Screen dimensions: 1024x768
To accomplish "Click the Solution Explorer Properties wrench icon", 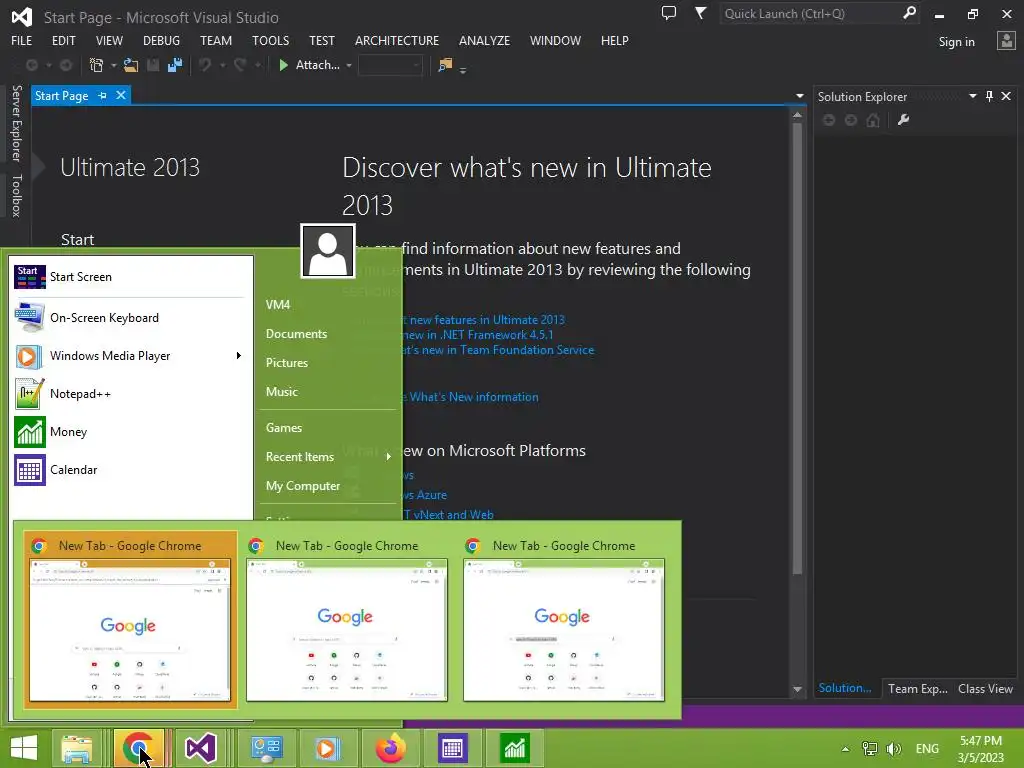I will click(x=904, y=120).
